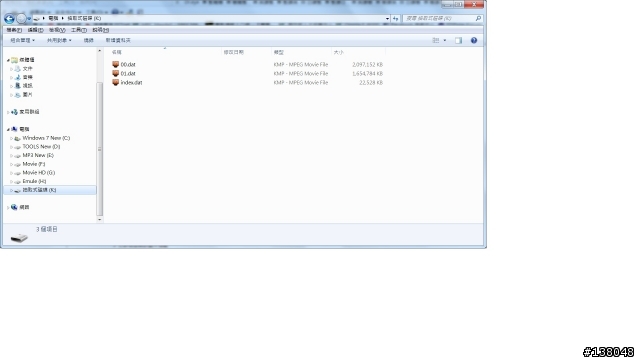640x360 pixels.
Task: Open the Share with dropdown on the toolbar
Action: (59, 40)
